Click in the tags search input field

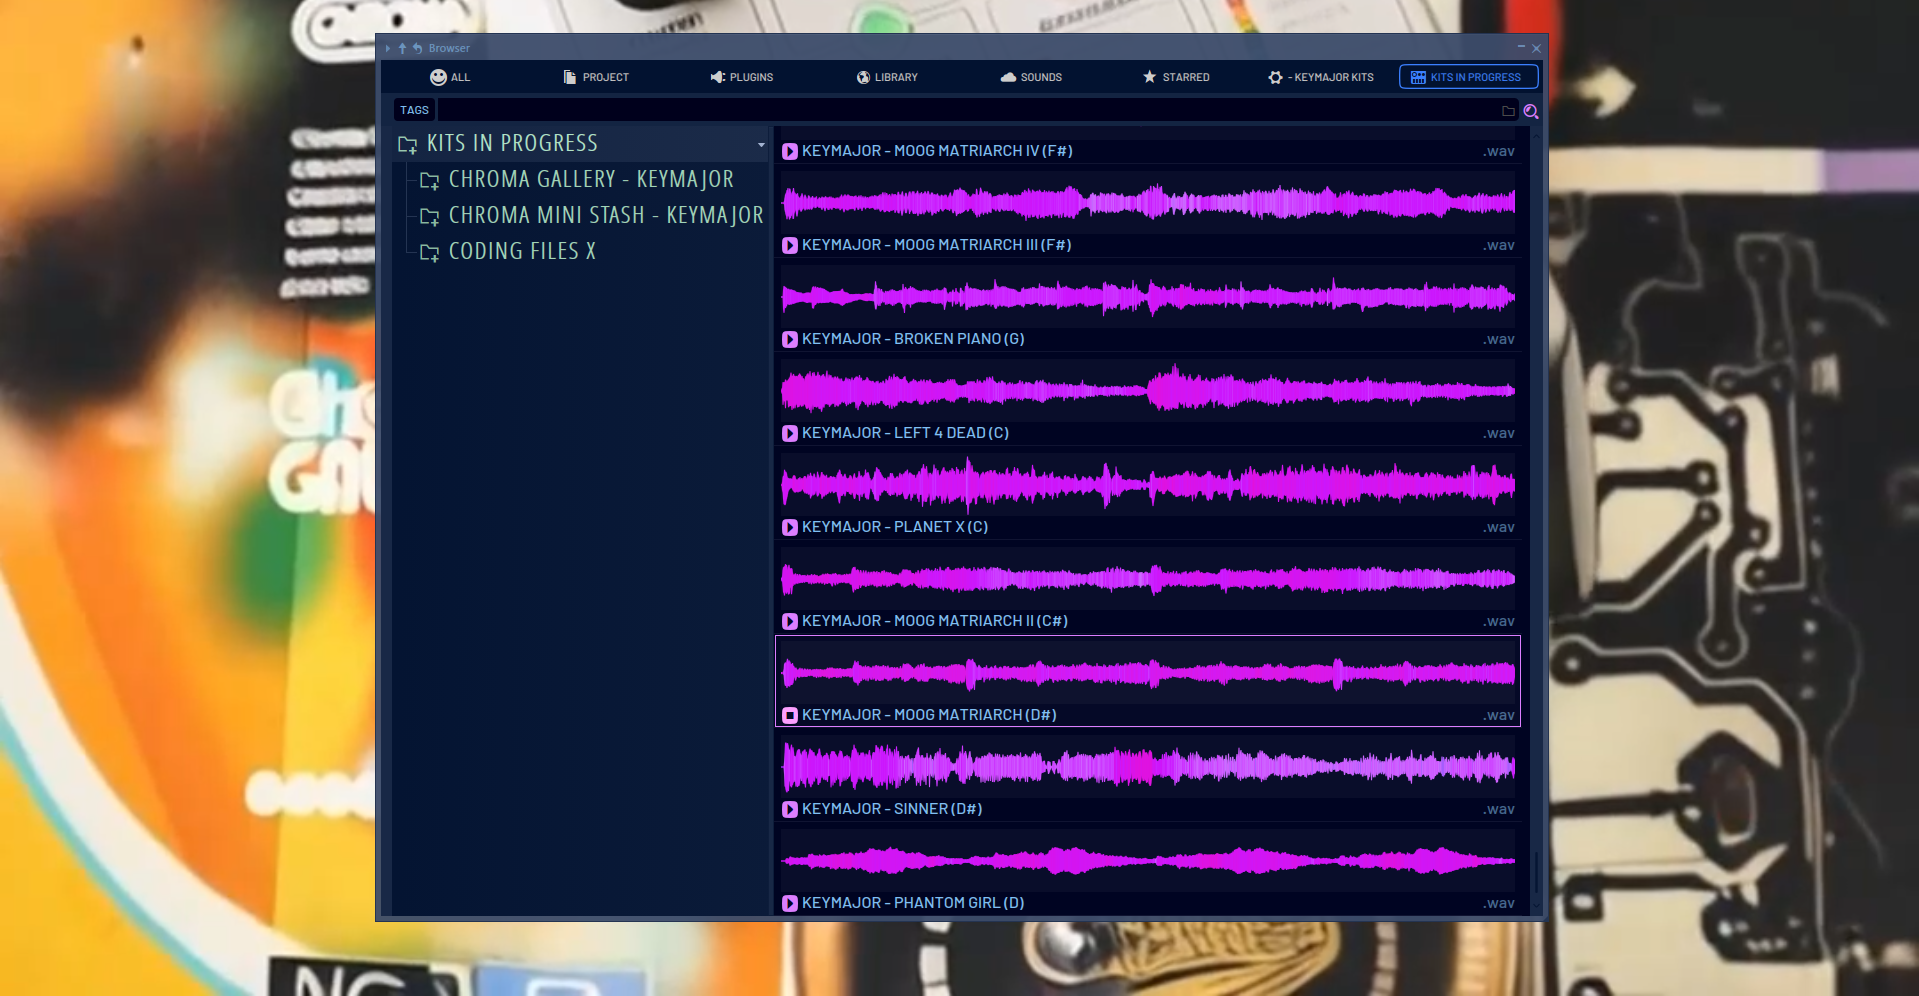tap(960, 111)
